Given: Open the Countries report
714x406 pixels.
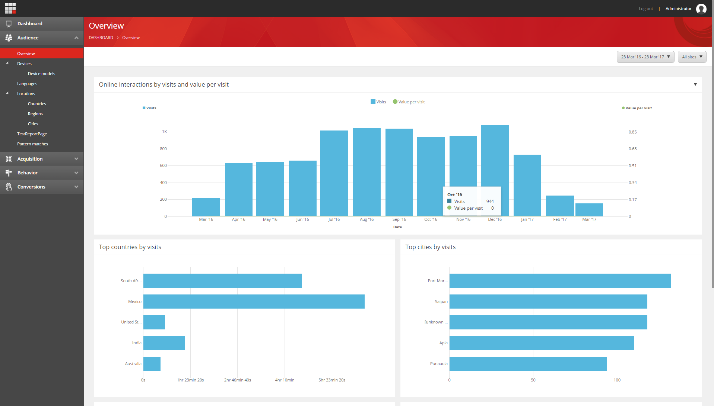Looking at the screenshot, I should click(36, 104).
